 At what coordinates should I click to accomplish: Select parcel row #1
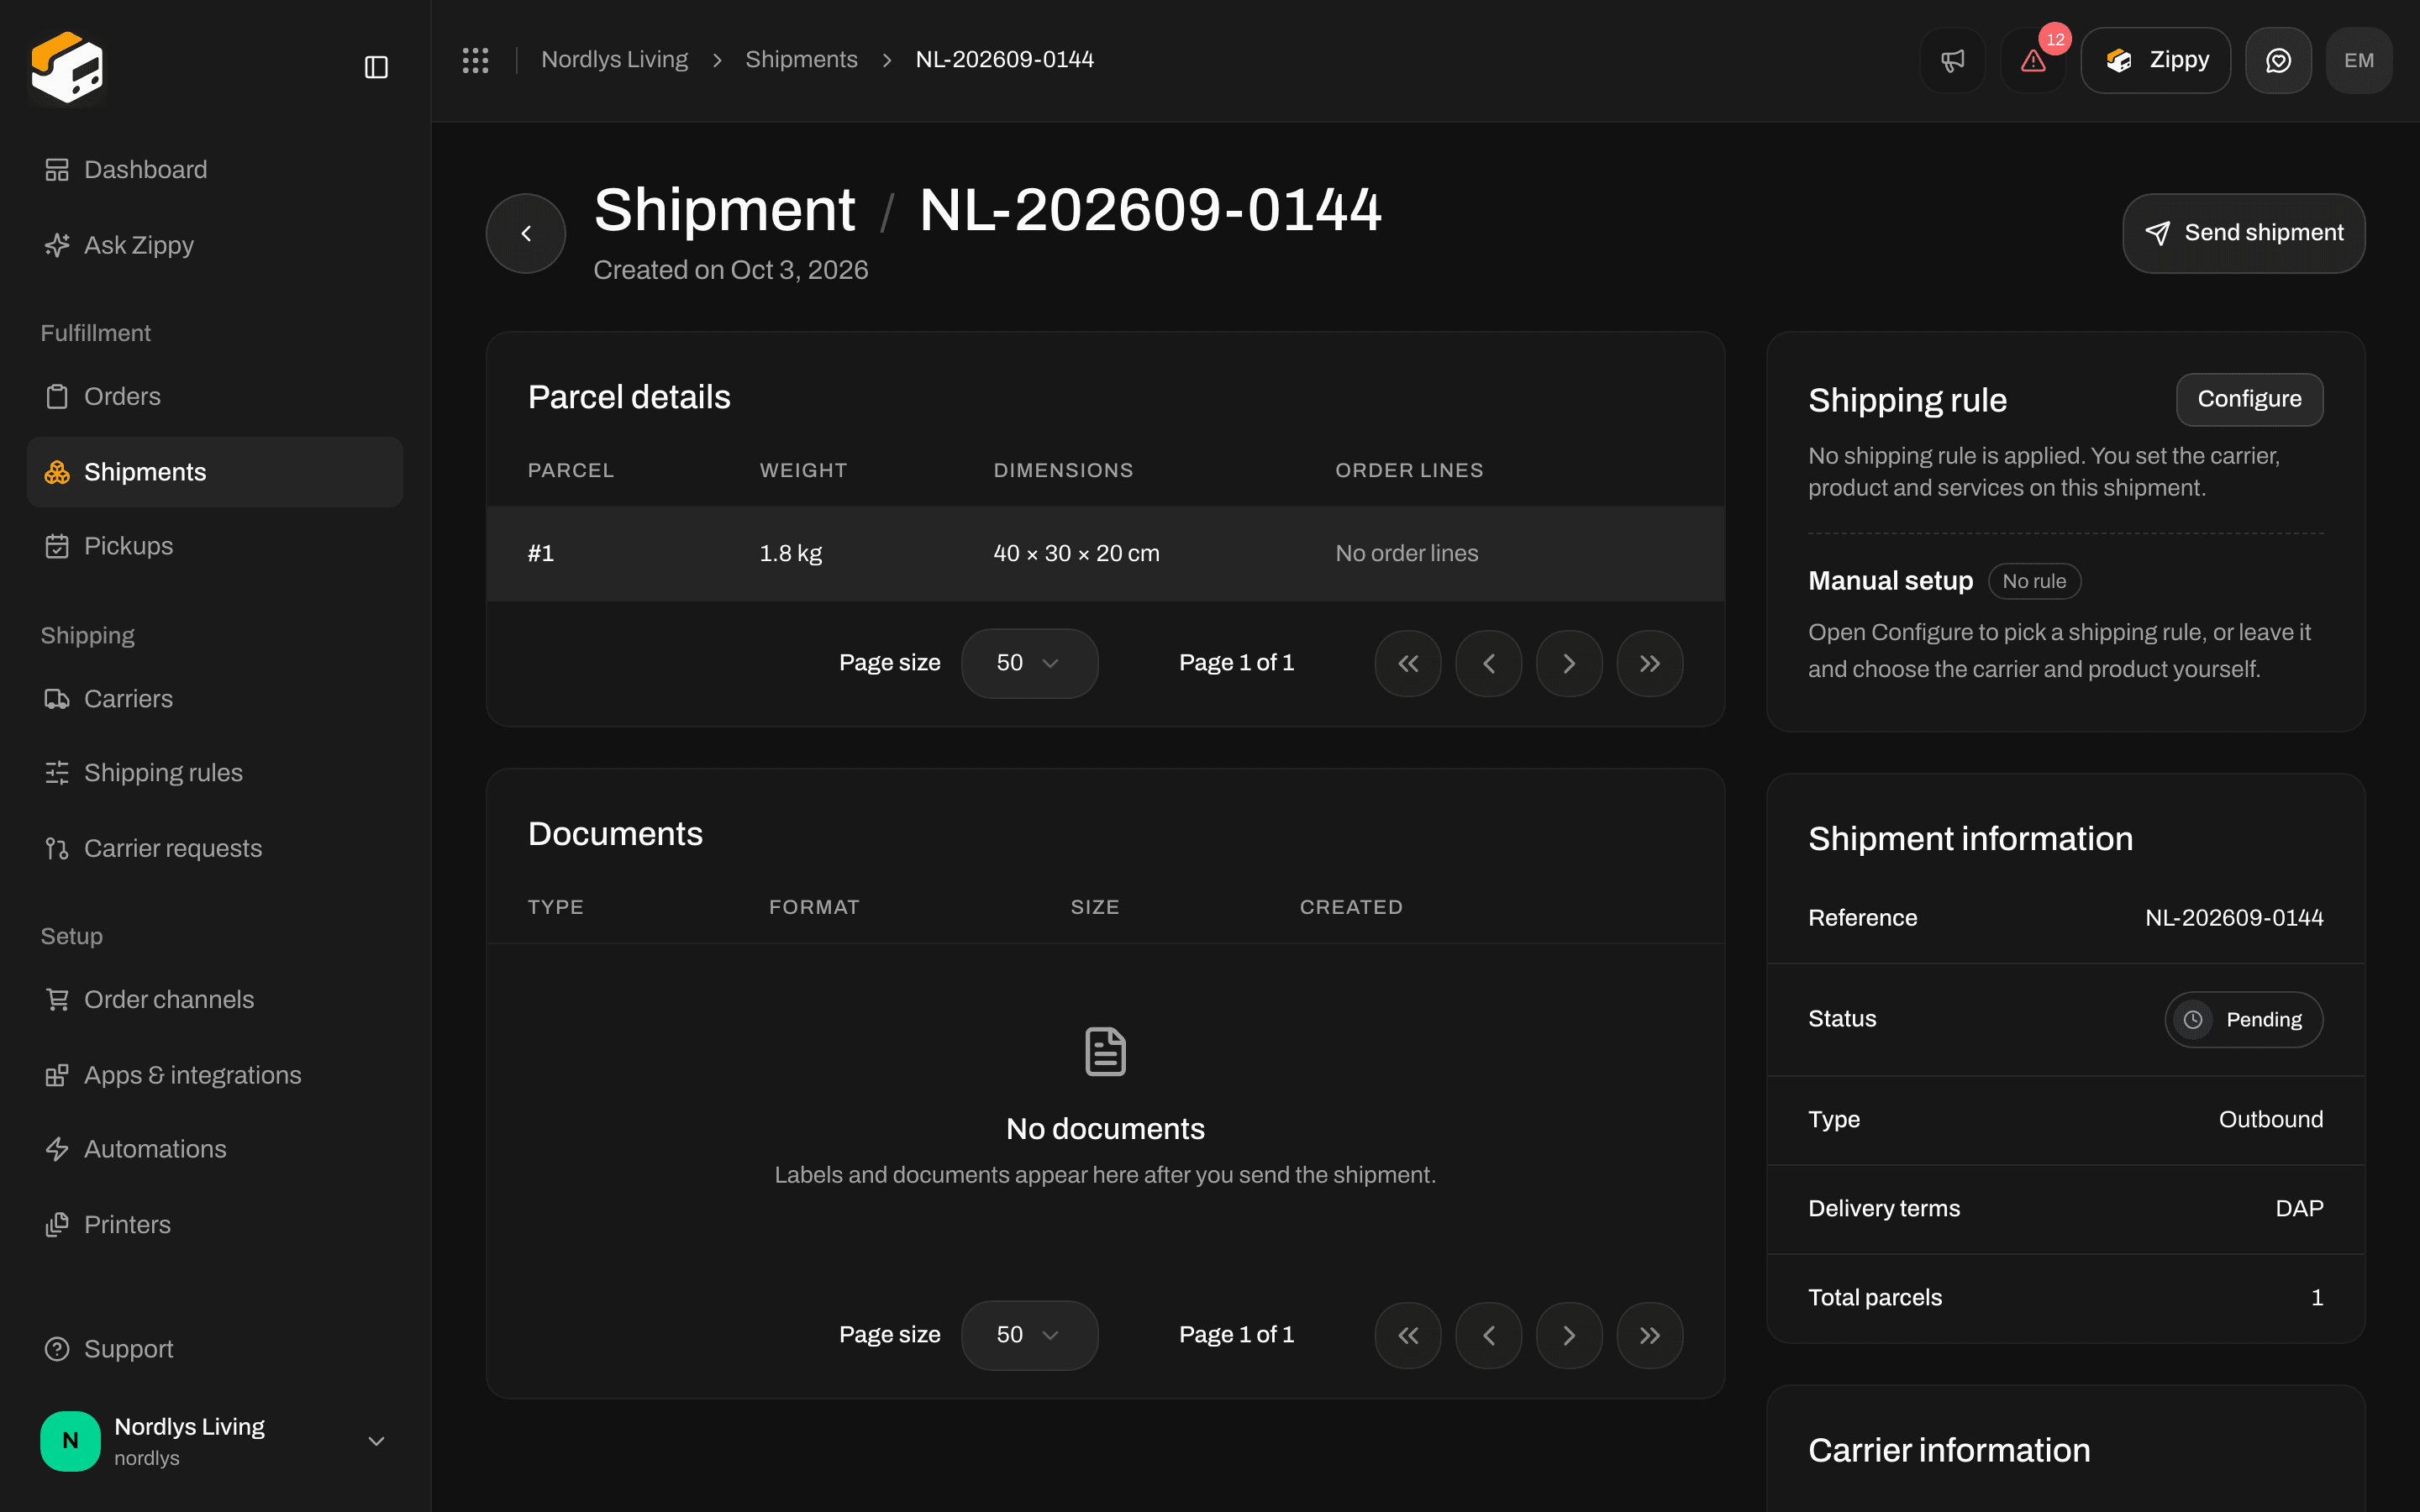[x=1105, y=553]
